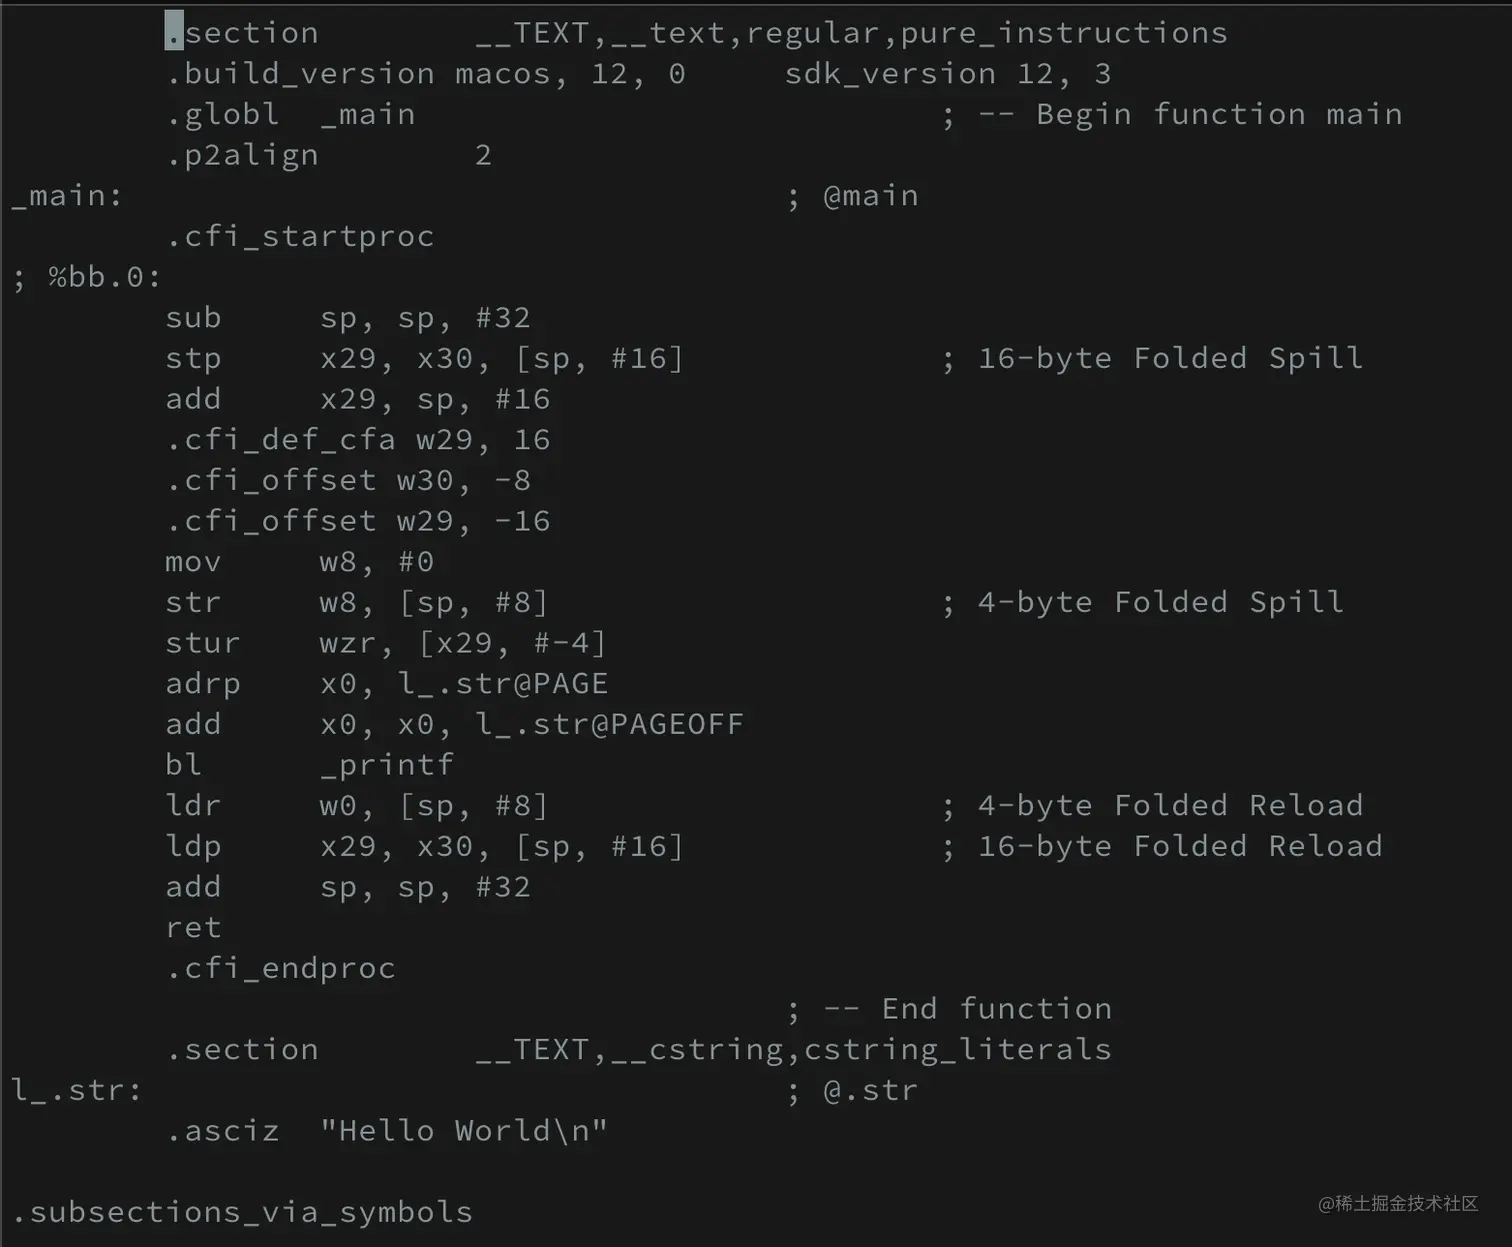Click the .cfi_def_cfa directive
Screen dimensions: 1512x1247
(280, 440)
